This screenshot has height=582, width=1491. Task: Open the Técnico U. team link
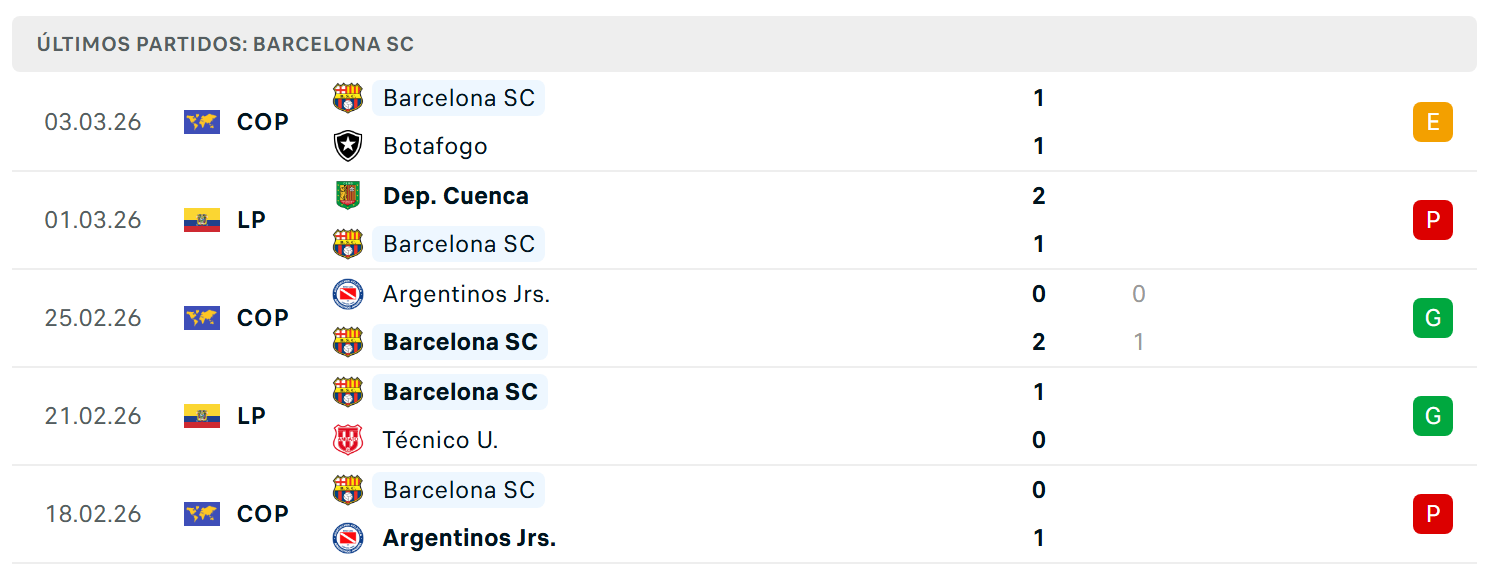click(x=440, y=440)
